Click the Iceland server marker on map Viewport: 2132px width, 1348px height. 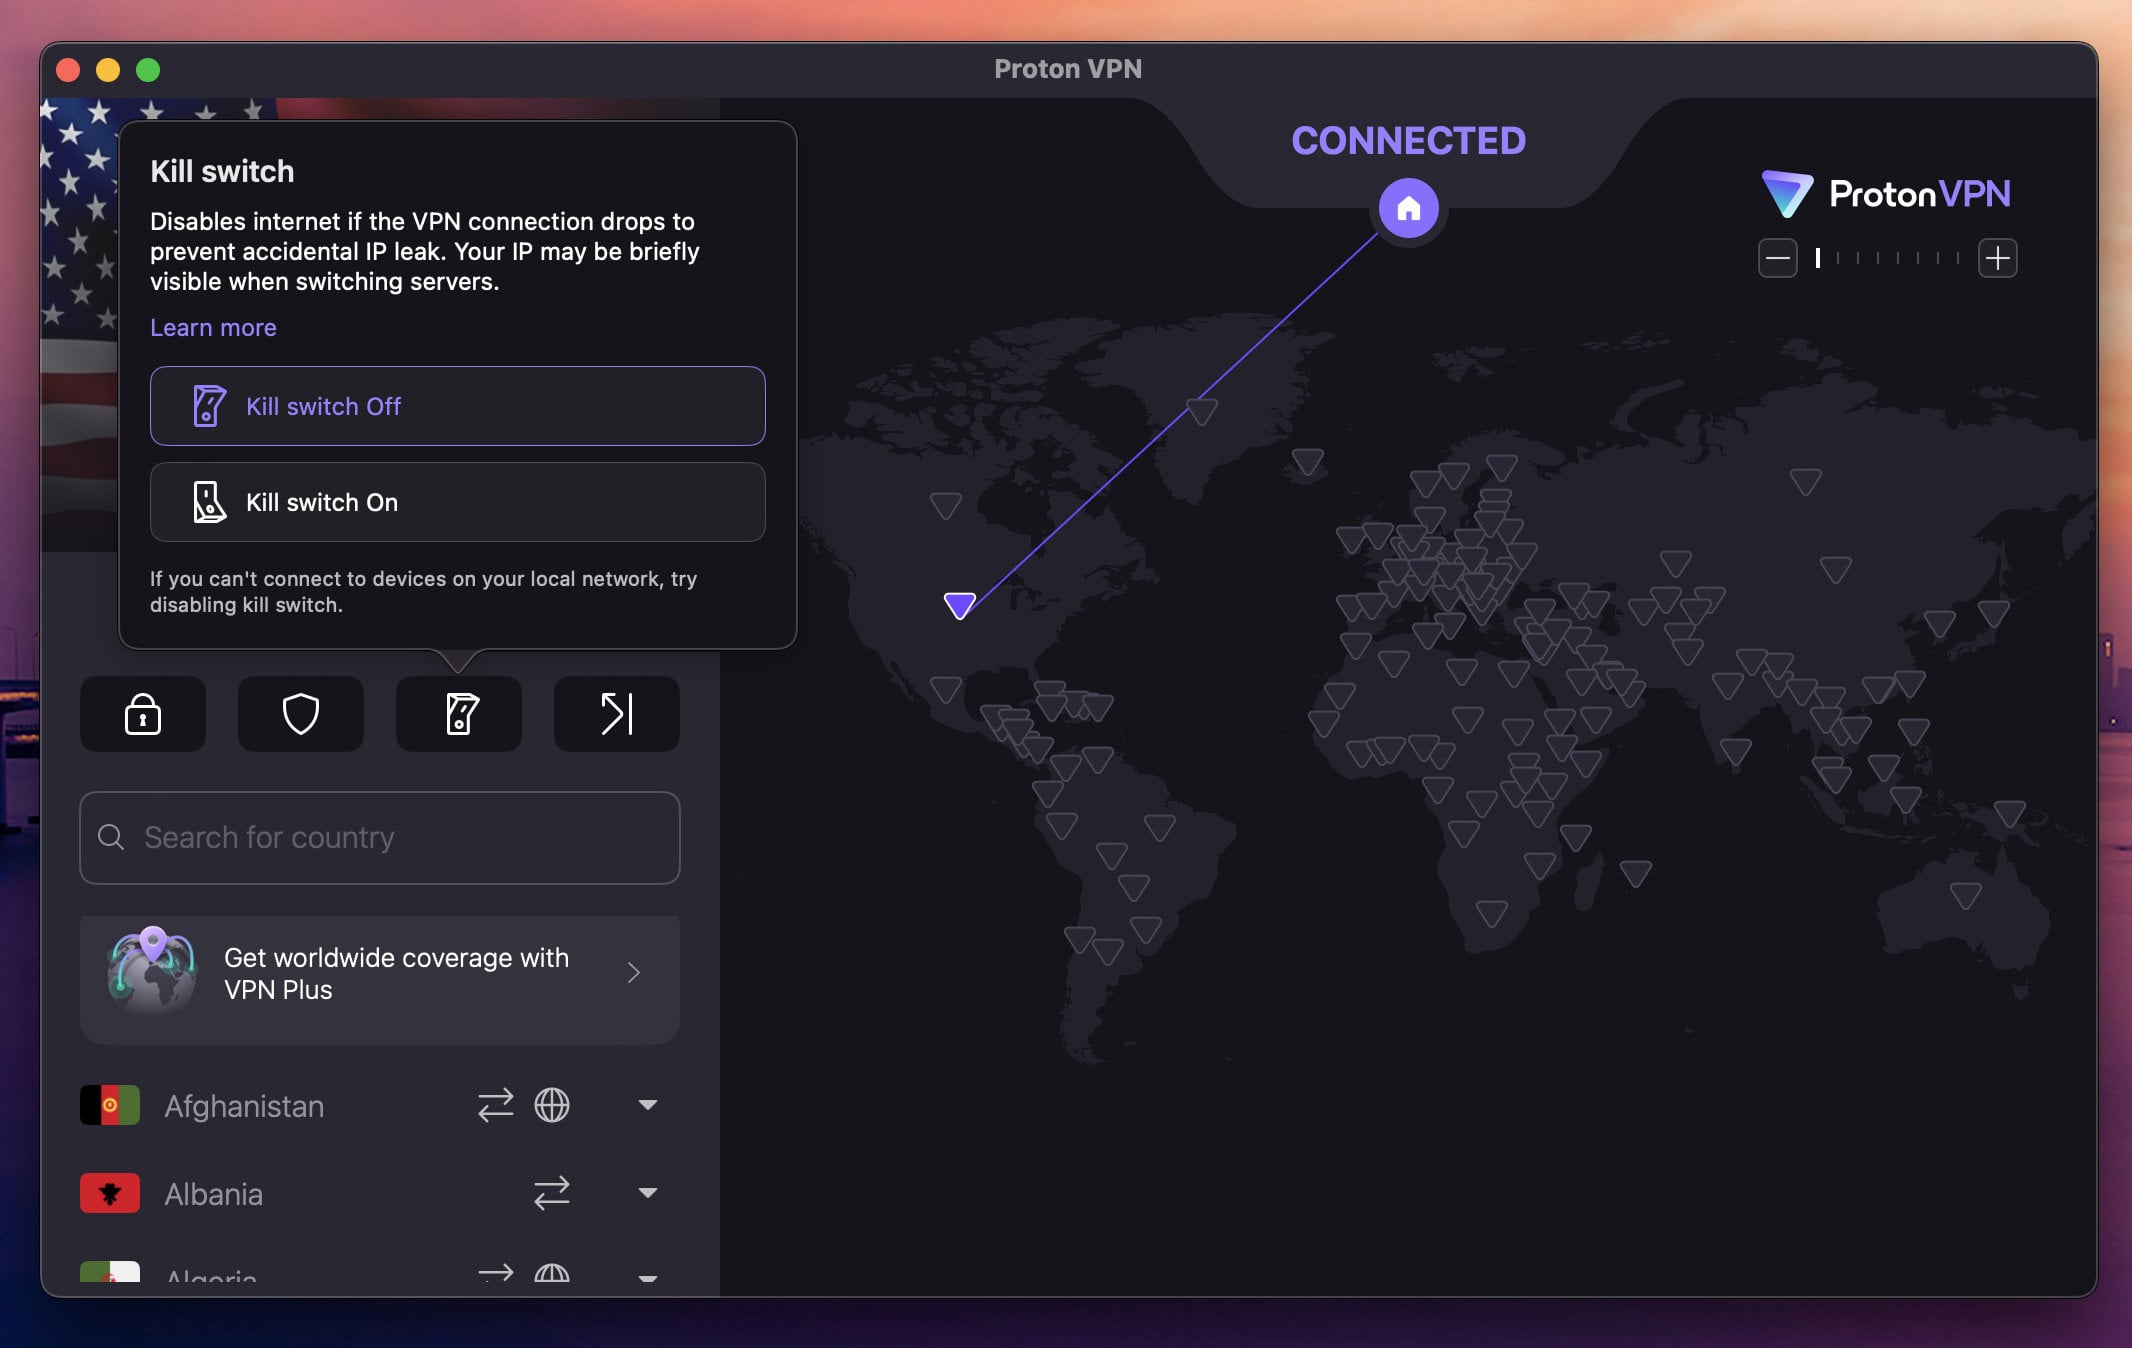(x=1308, y=461)
